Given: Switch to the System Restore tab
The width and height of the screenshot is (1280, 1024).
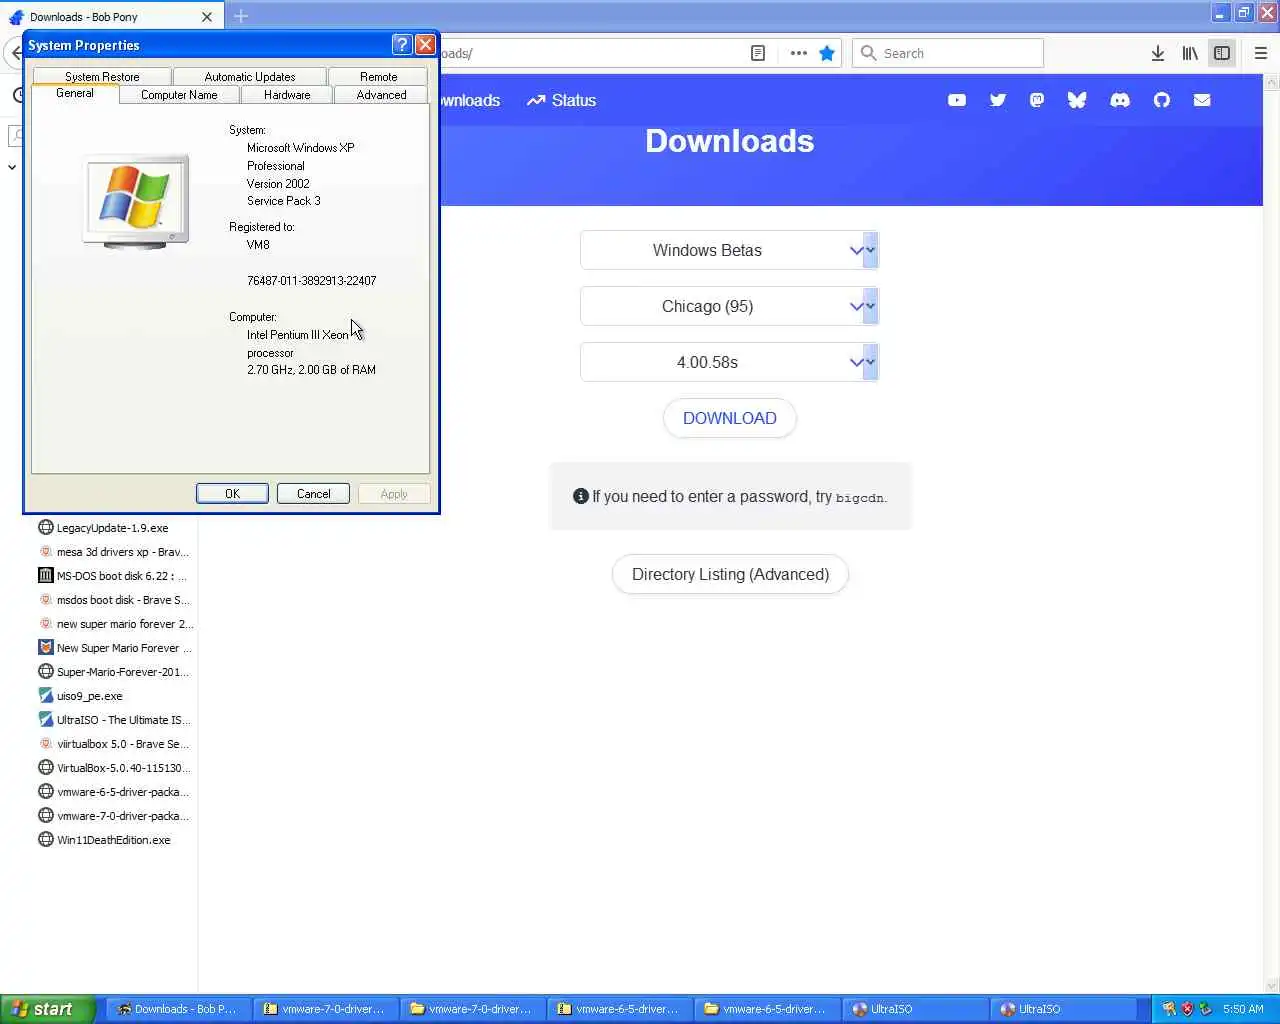Looking at the screenshot, I should (x=102, y=77).
